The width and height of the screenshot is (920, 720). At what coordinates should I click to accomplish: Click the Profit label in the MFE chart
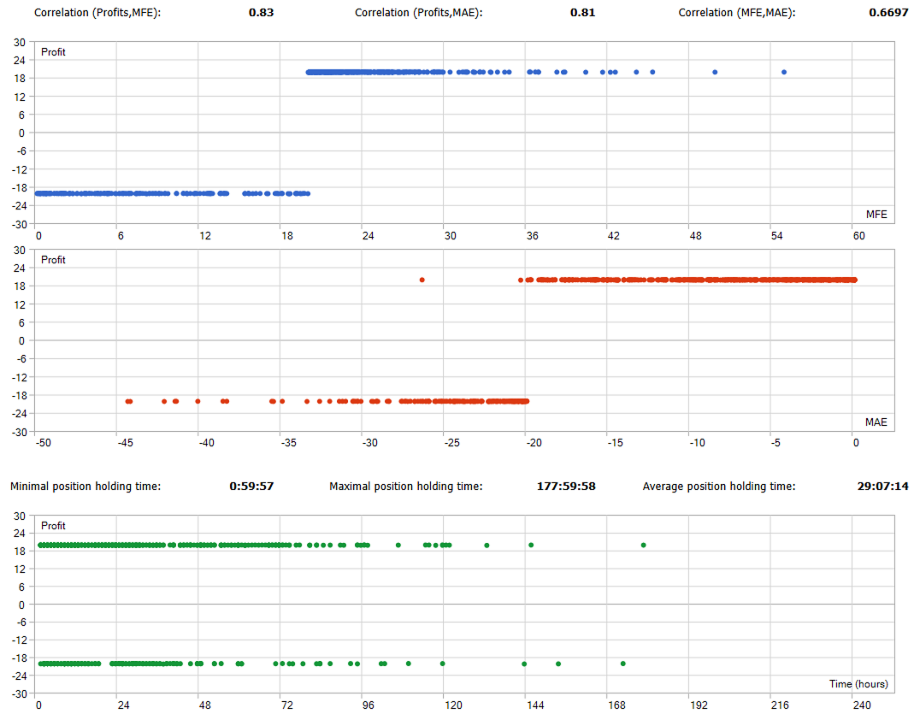point(53,52)
